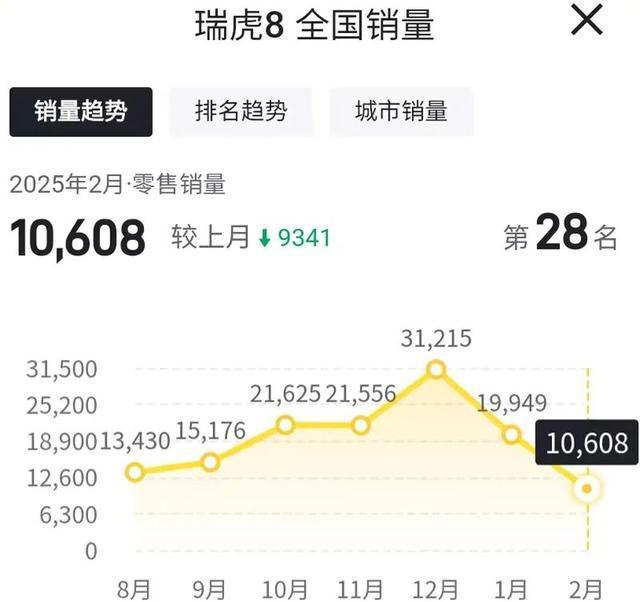Click the 31,215 value label
The image size is (640, 602).
436,339
